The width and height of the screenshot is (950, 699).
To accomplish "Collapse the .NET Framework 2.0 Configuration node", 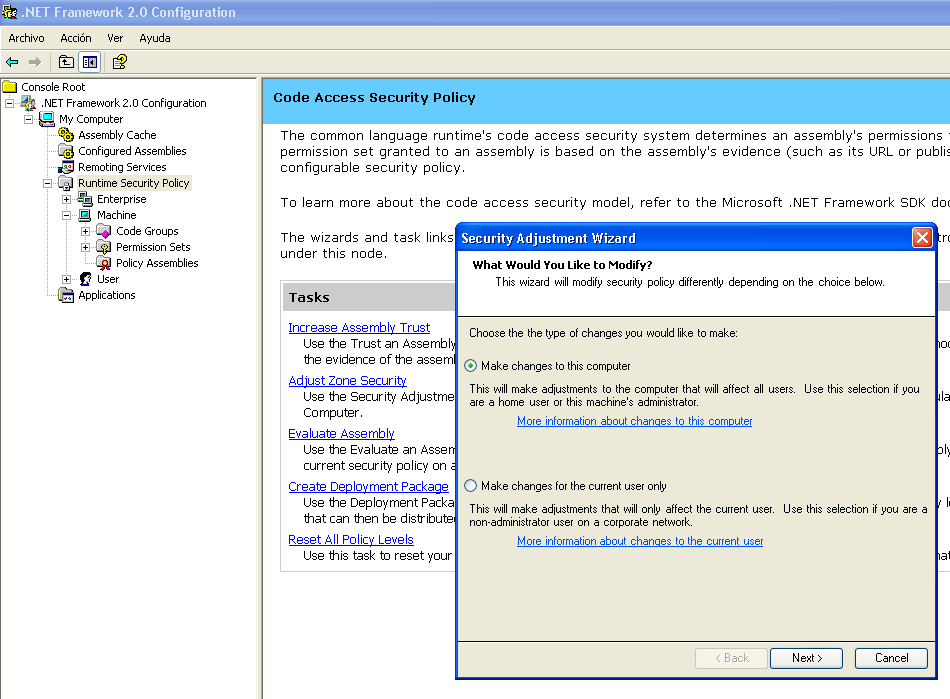I will click(x=10, y=103).
